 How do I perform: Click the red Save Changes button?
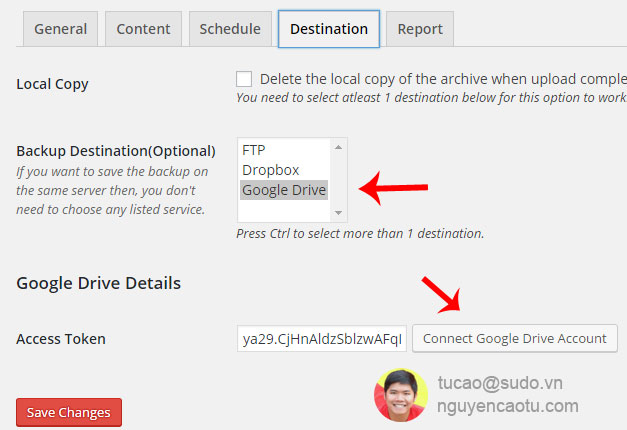pos(69,412)
